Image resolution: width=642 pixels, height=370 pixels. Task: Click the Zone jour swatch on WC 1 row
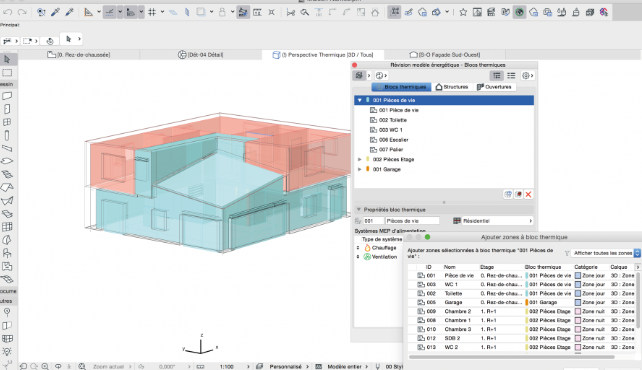click(578, 284)
